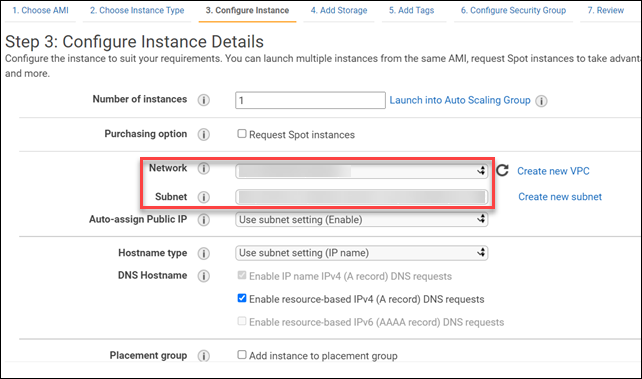
Task: Click the refresh icon beside Network dropdown
Action: [x=502, y=170]
